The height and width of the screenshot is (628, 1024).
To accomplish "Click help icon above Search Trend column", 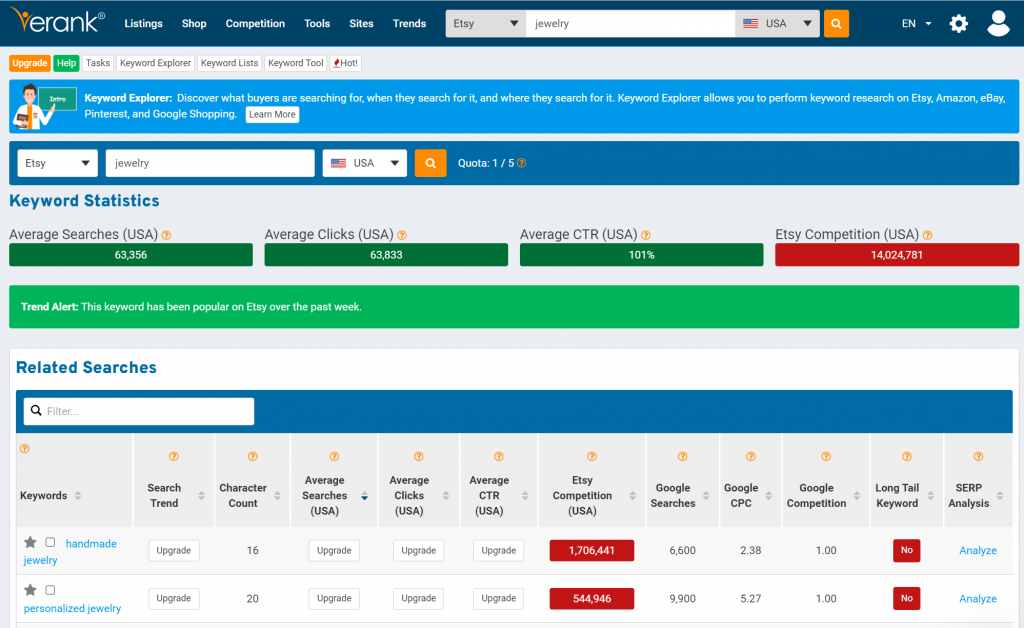I will [x=174, y=456].
